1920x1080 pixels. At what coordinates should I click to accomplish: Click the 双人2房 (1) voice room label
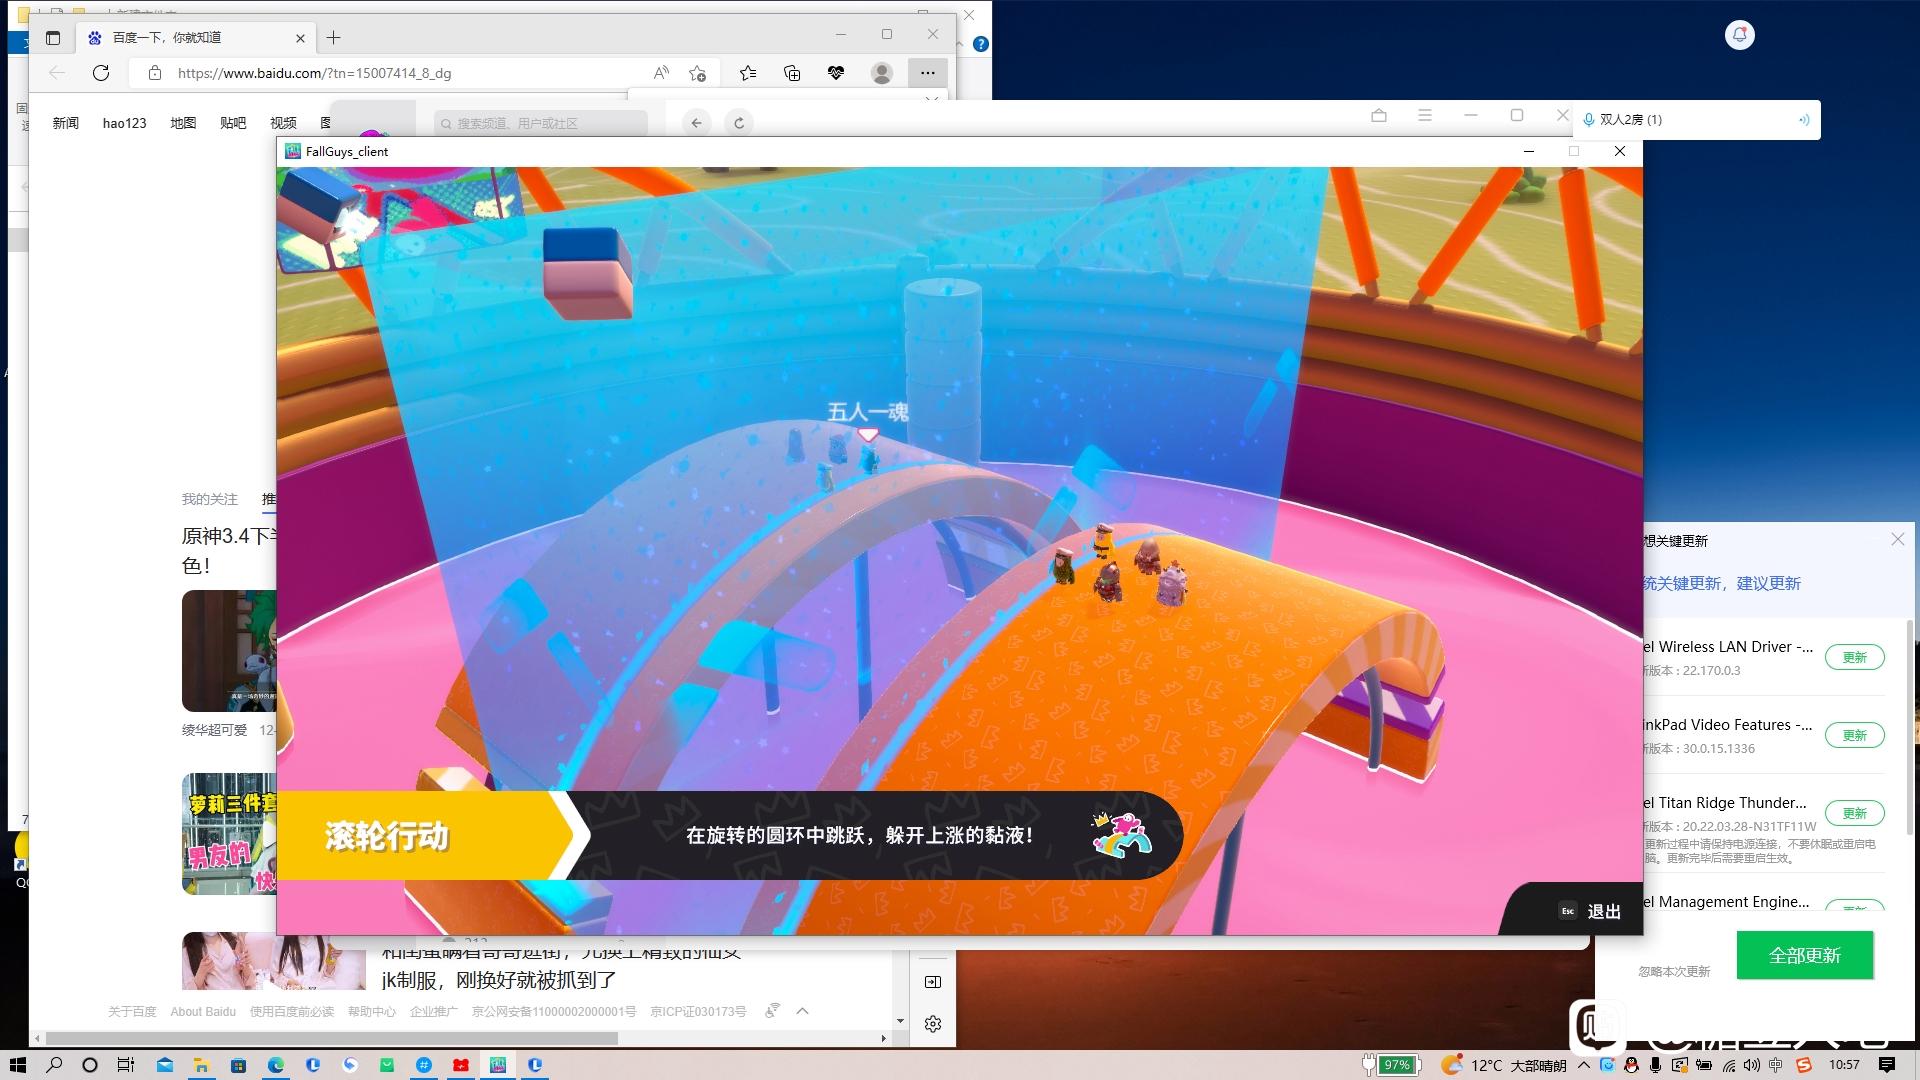tap(1631, 119)
